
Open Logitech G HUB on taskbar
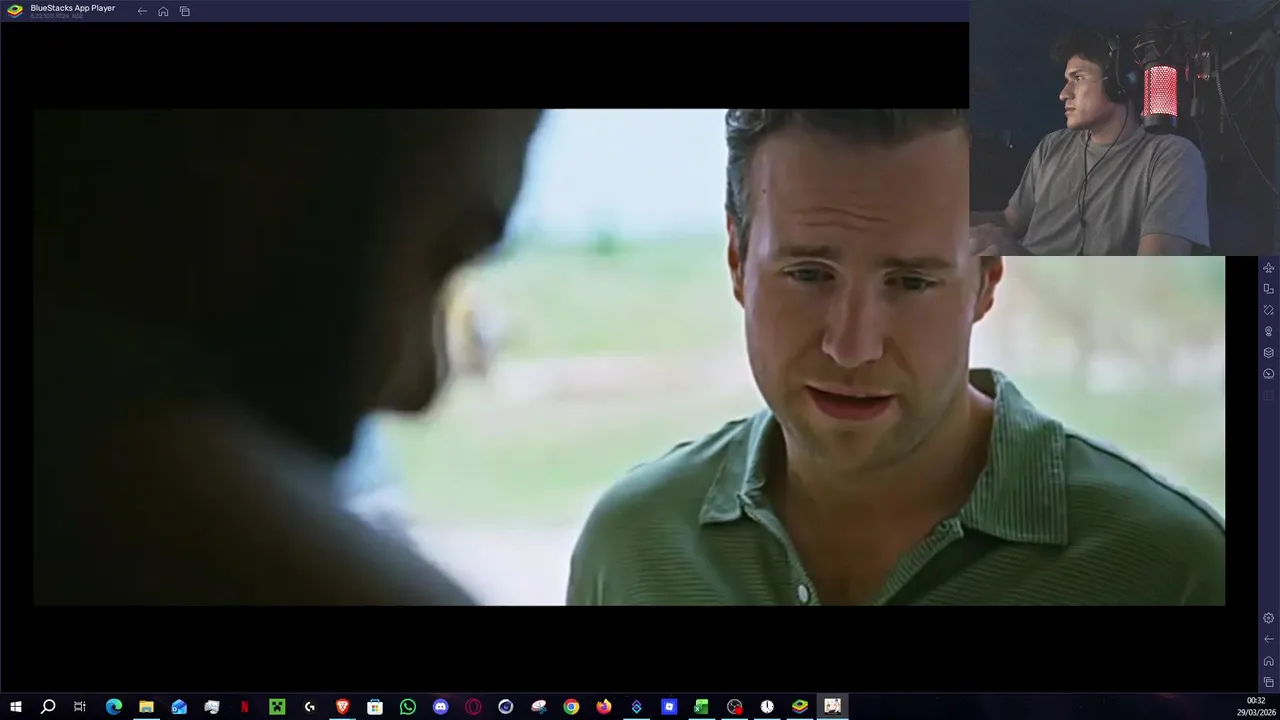pos(309,707)
